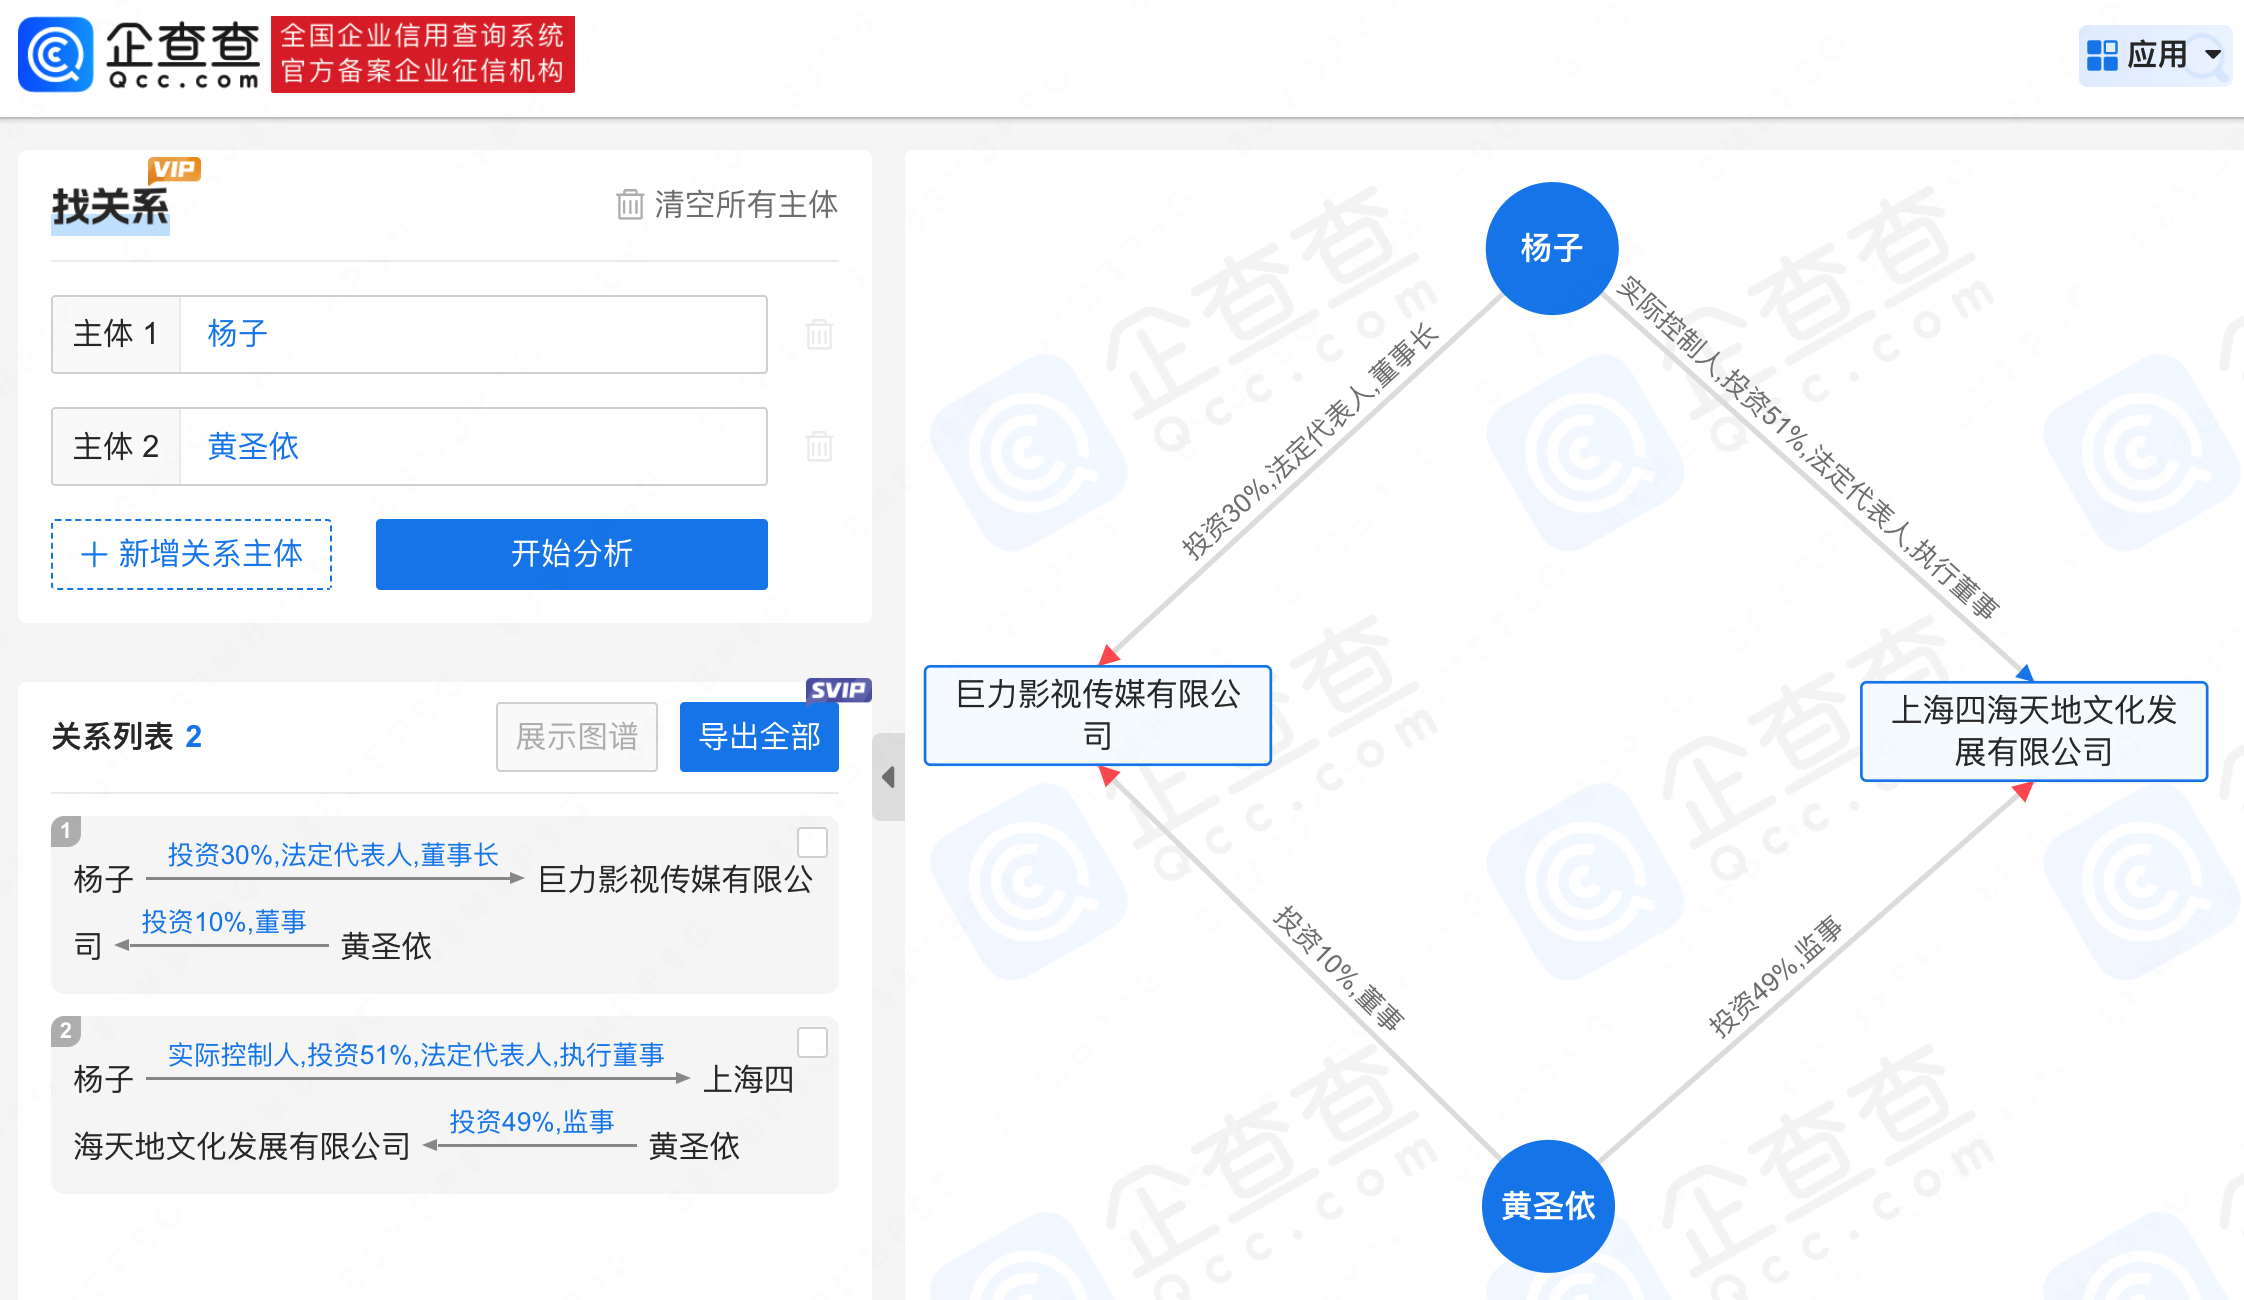Click the 开始分析 button
This screenshot has height=1300, width=2244.
(x=571, y=554)
